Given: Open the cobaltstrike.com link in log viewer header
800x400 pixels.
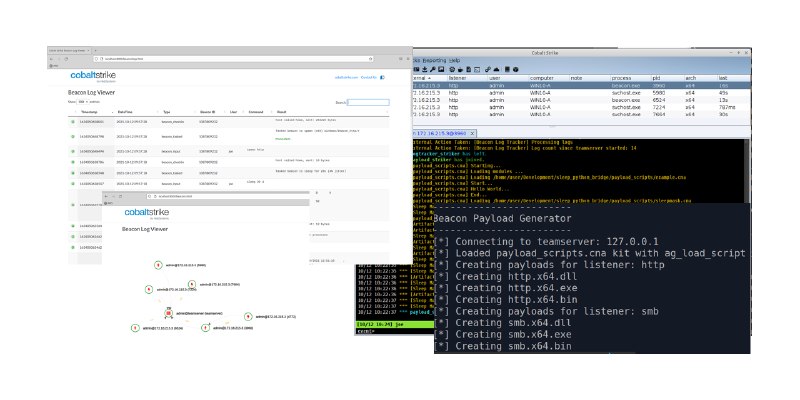Looking at the screenshot, I should pyautogui.click(x=345, y=77).
